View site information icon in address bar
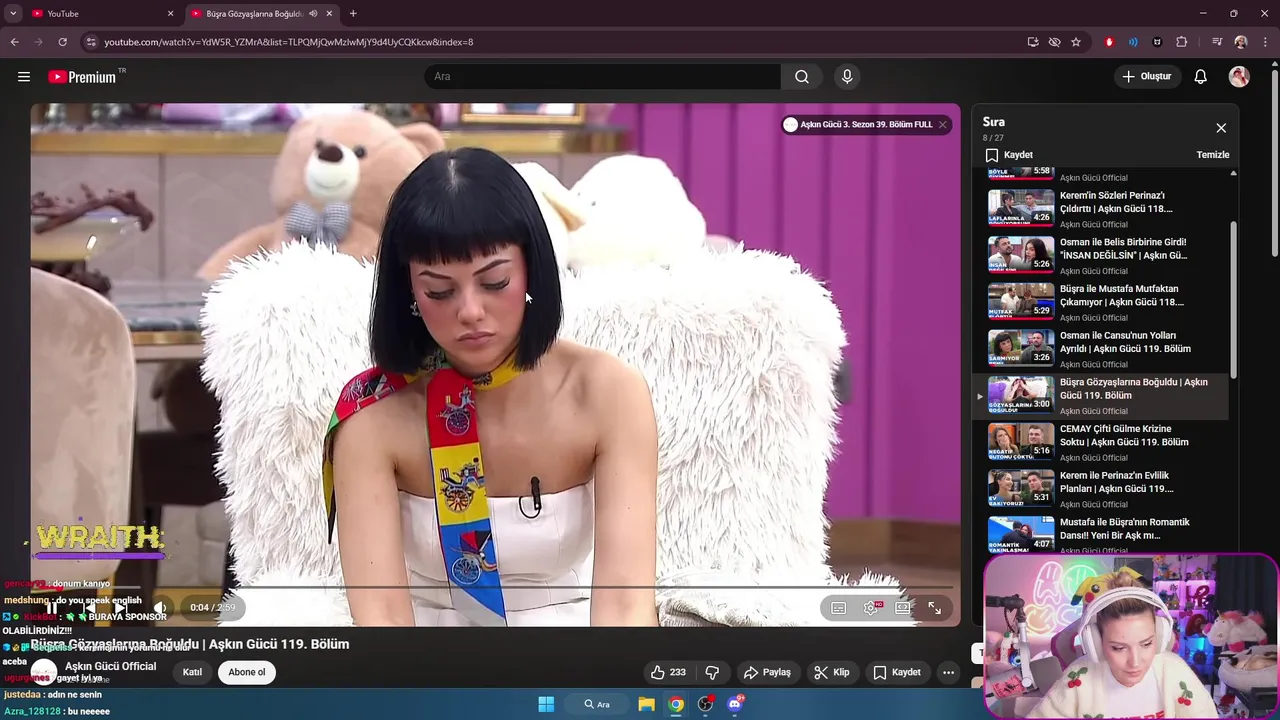The height and width of the screenshot is (720, 1280). (x=91, y=42)
